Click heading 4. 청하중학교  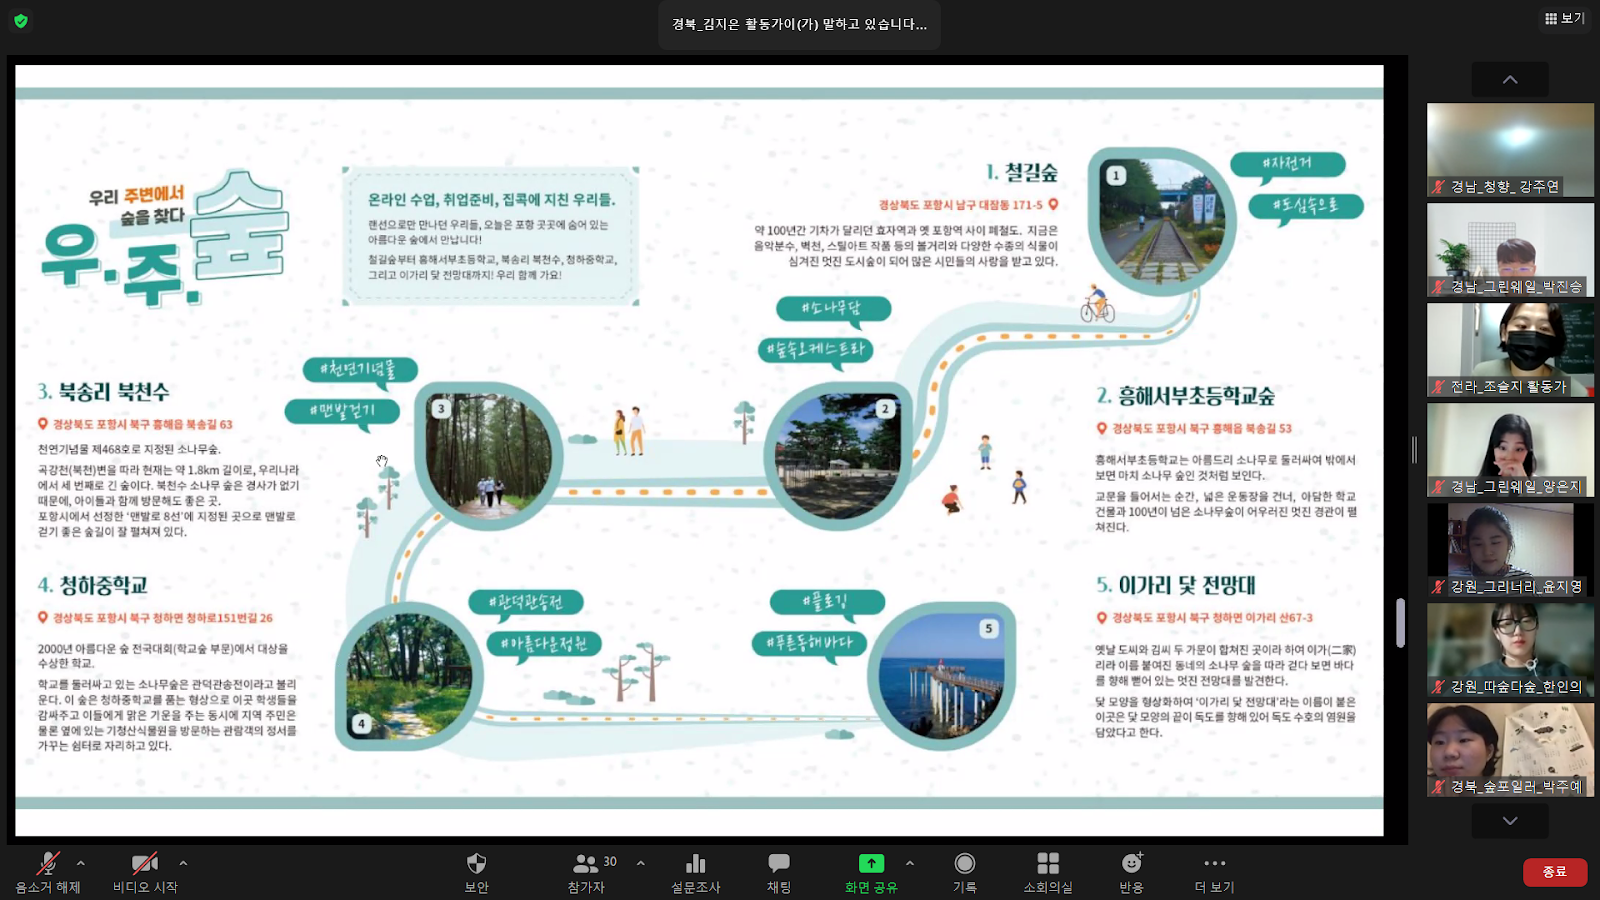(93, 585)
